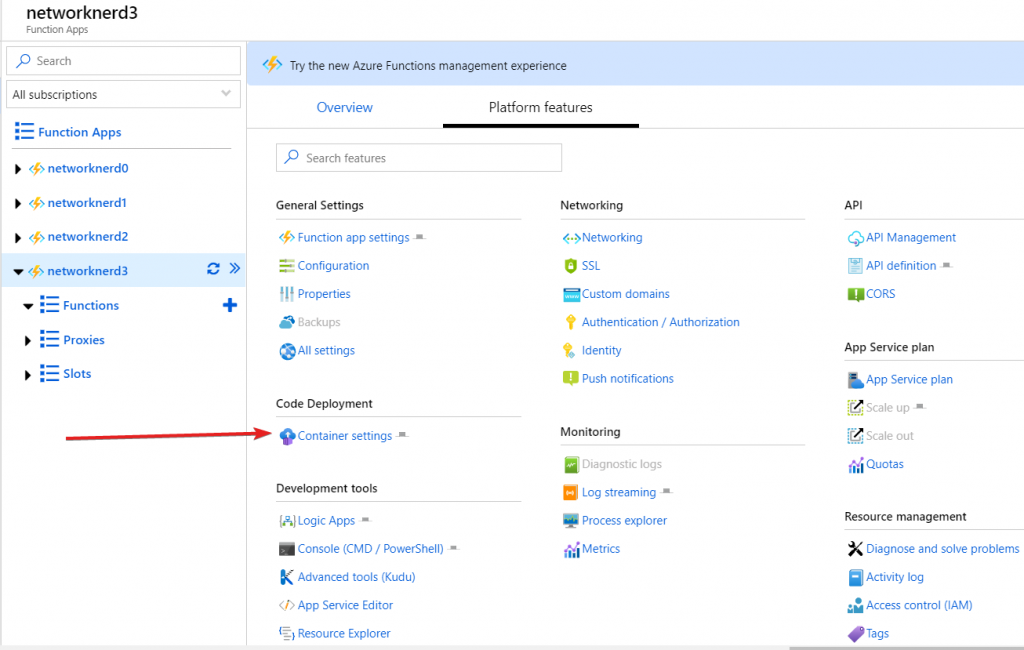Open the API definition link
Screen dimensions: 1024x650
point(901,266)
